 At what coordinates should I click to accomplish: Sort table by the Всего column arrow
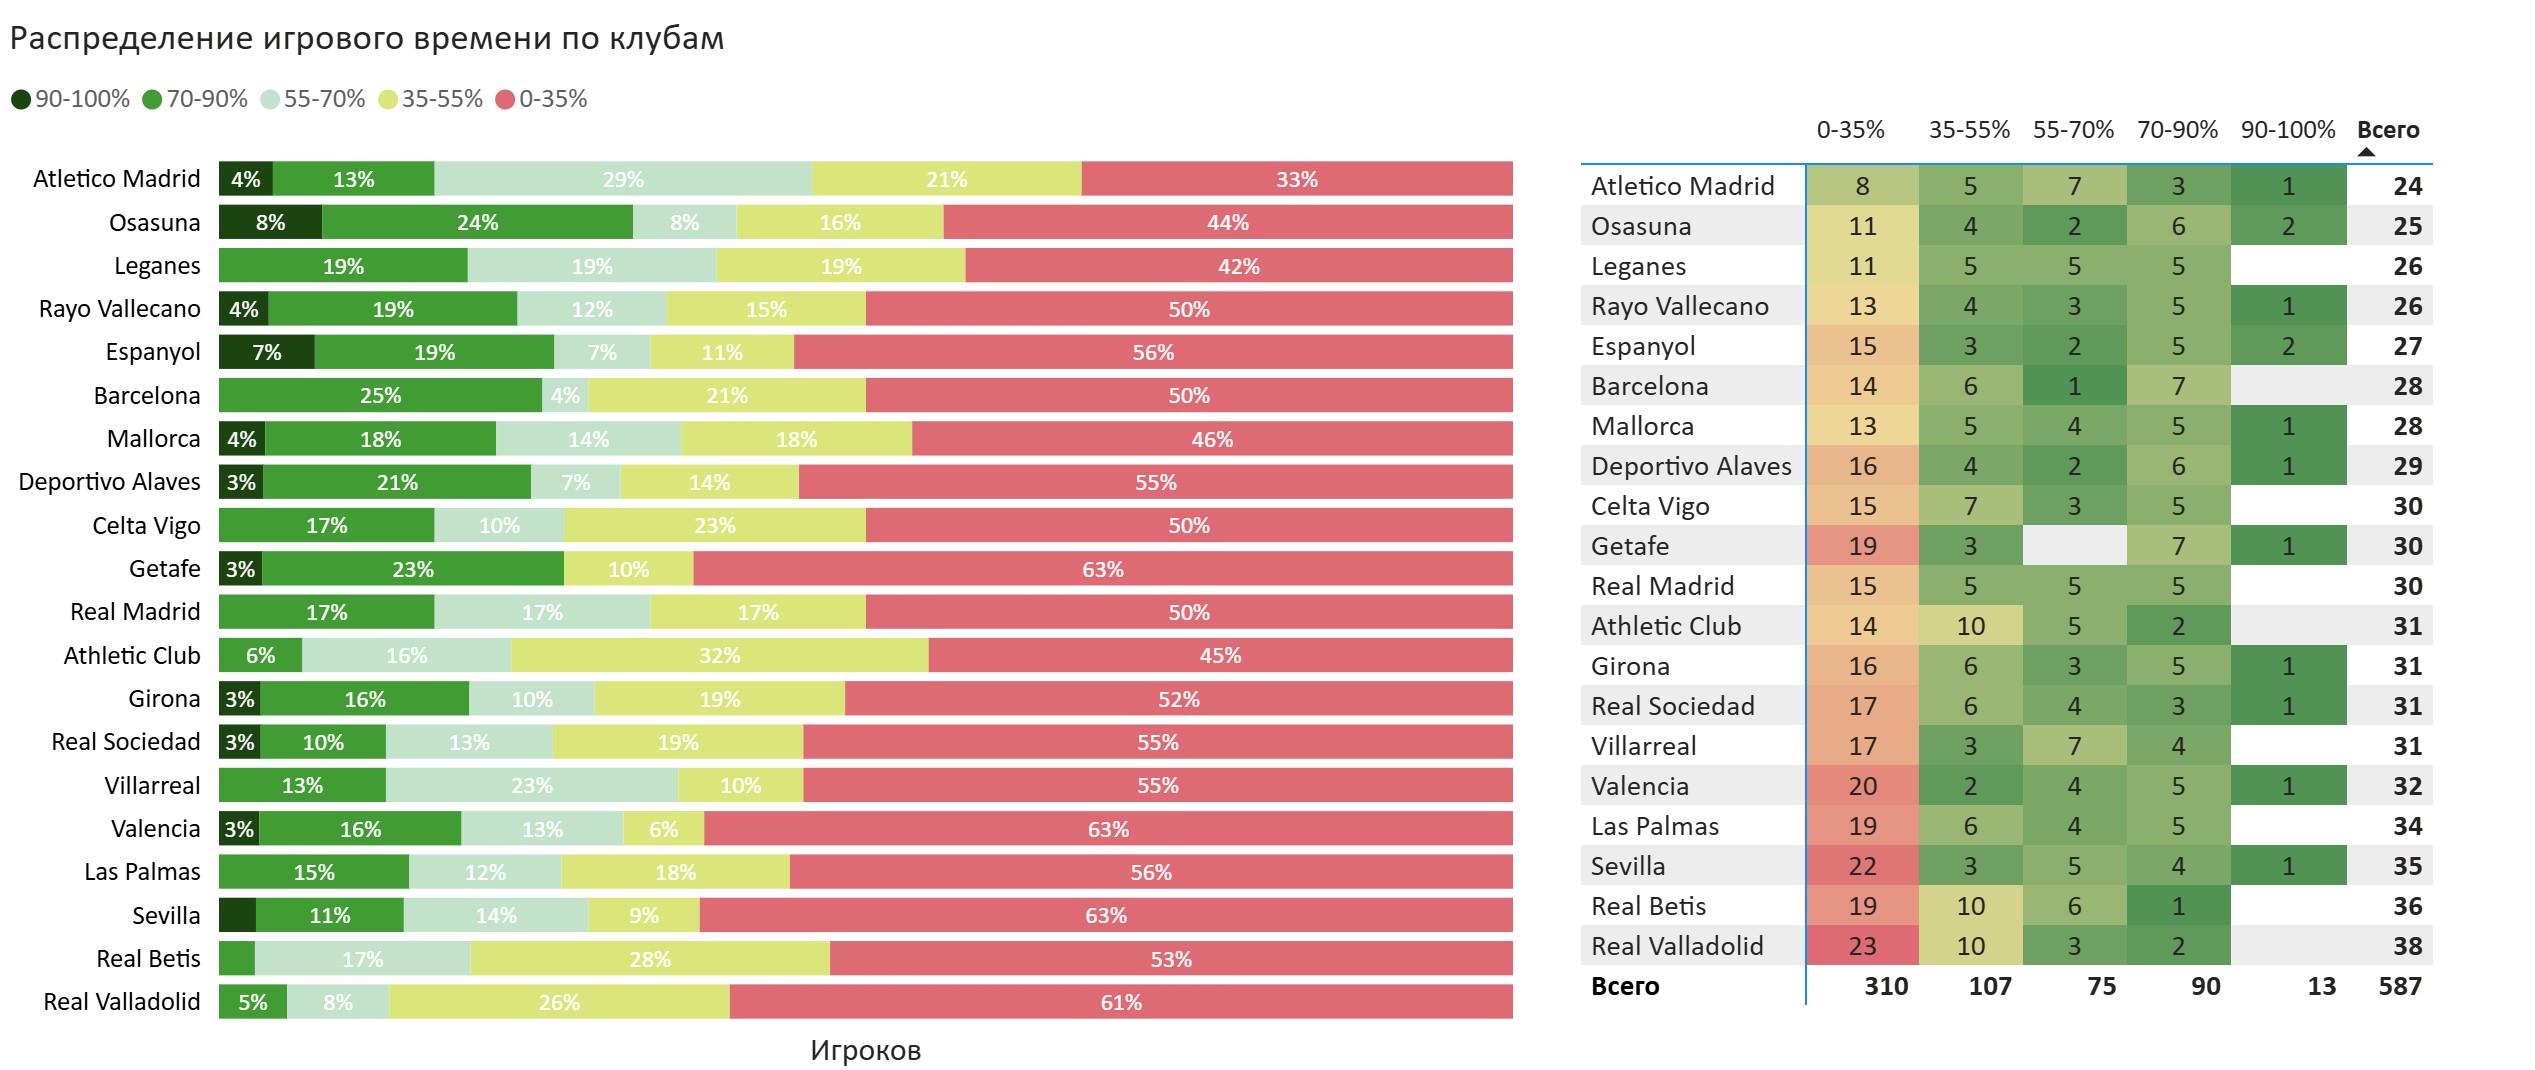tap(2366, 152)
